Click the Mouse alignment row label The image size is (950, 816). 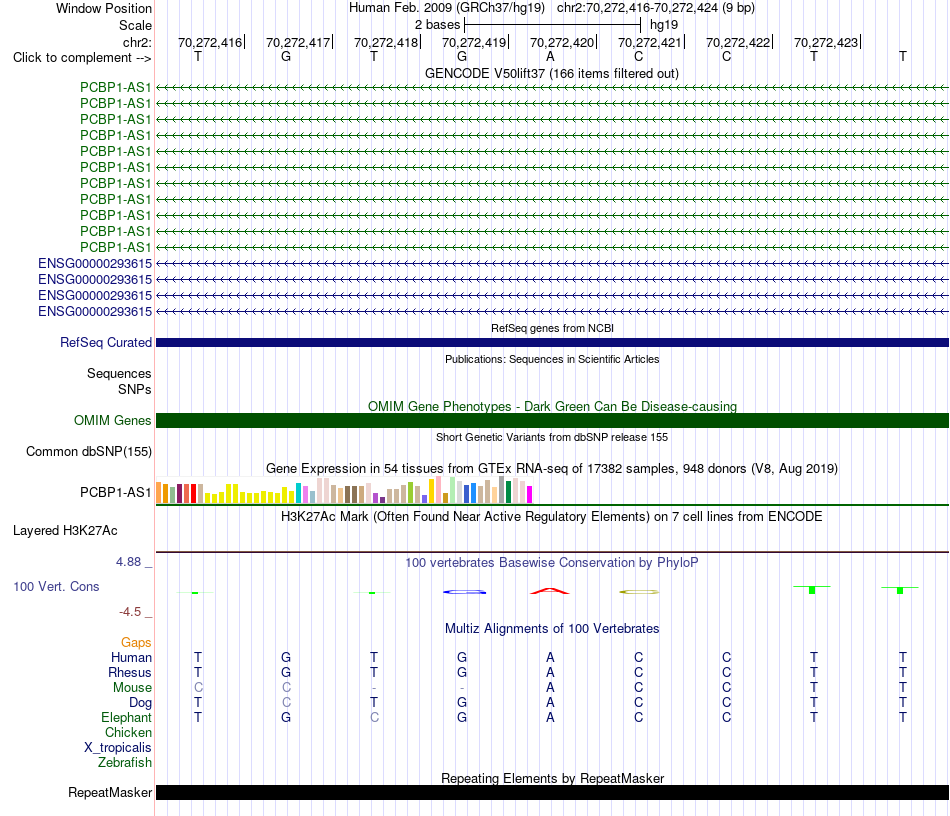[x=132, y=688]
